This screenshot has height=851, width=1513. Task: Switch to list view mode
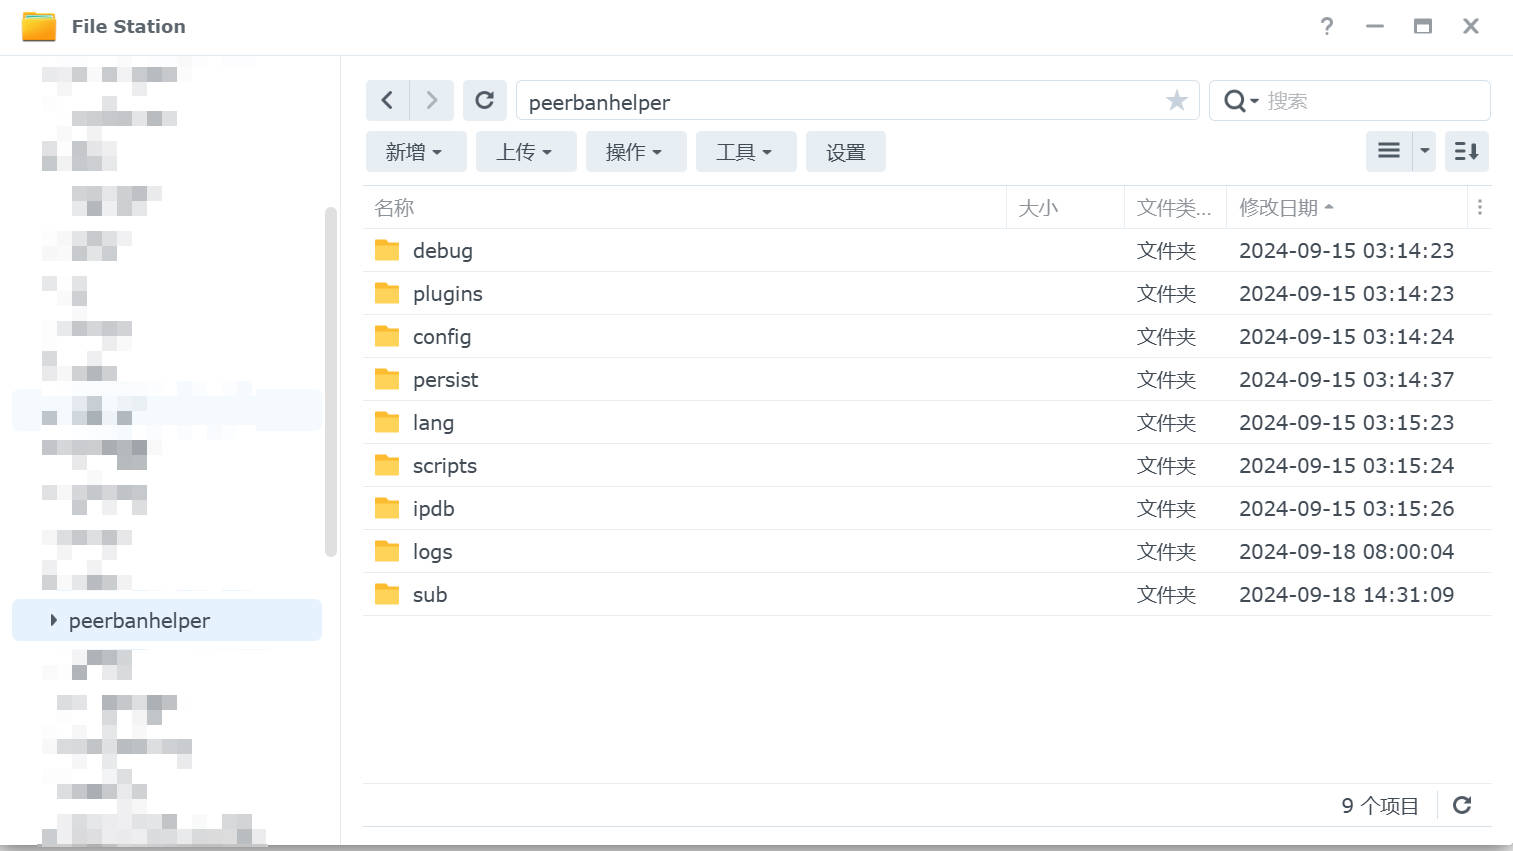tap(1389, 151)
